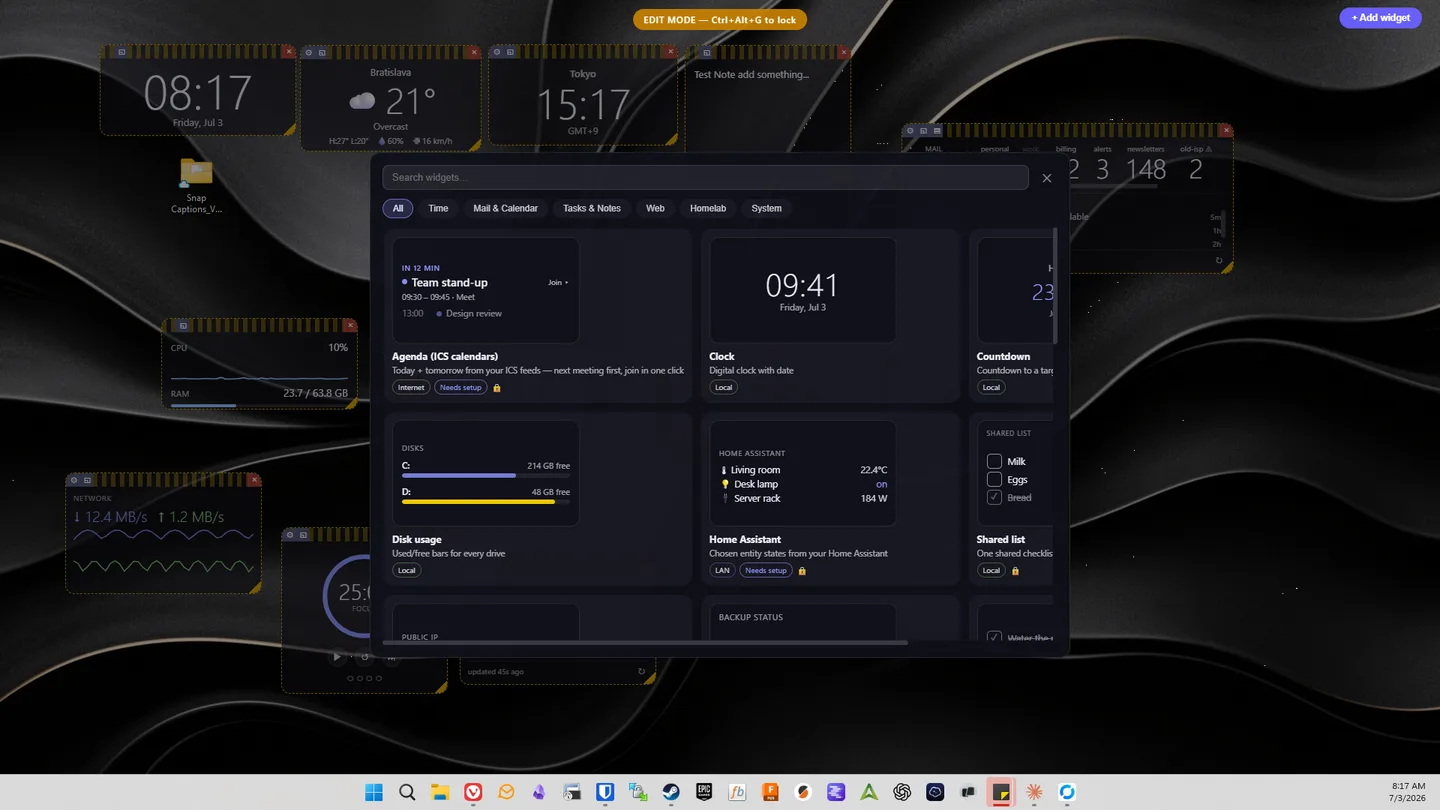The width and height of the screenshot is (1440, 810).
Task: Click Local tag under Disk usage
Action: pyautogui.click(x=406, y=571)
